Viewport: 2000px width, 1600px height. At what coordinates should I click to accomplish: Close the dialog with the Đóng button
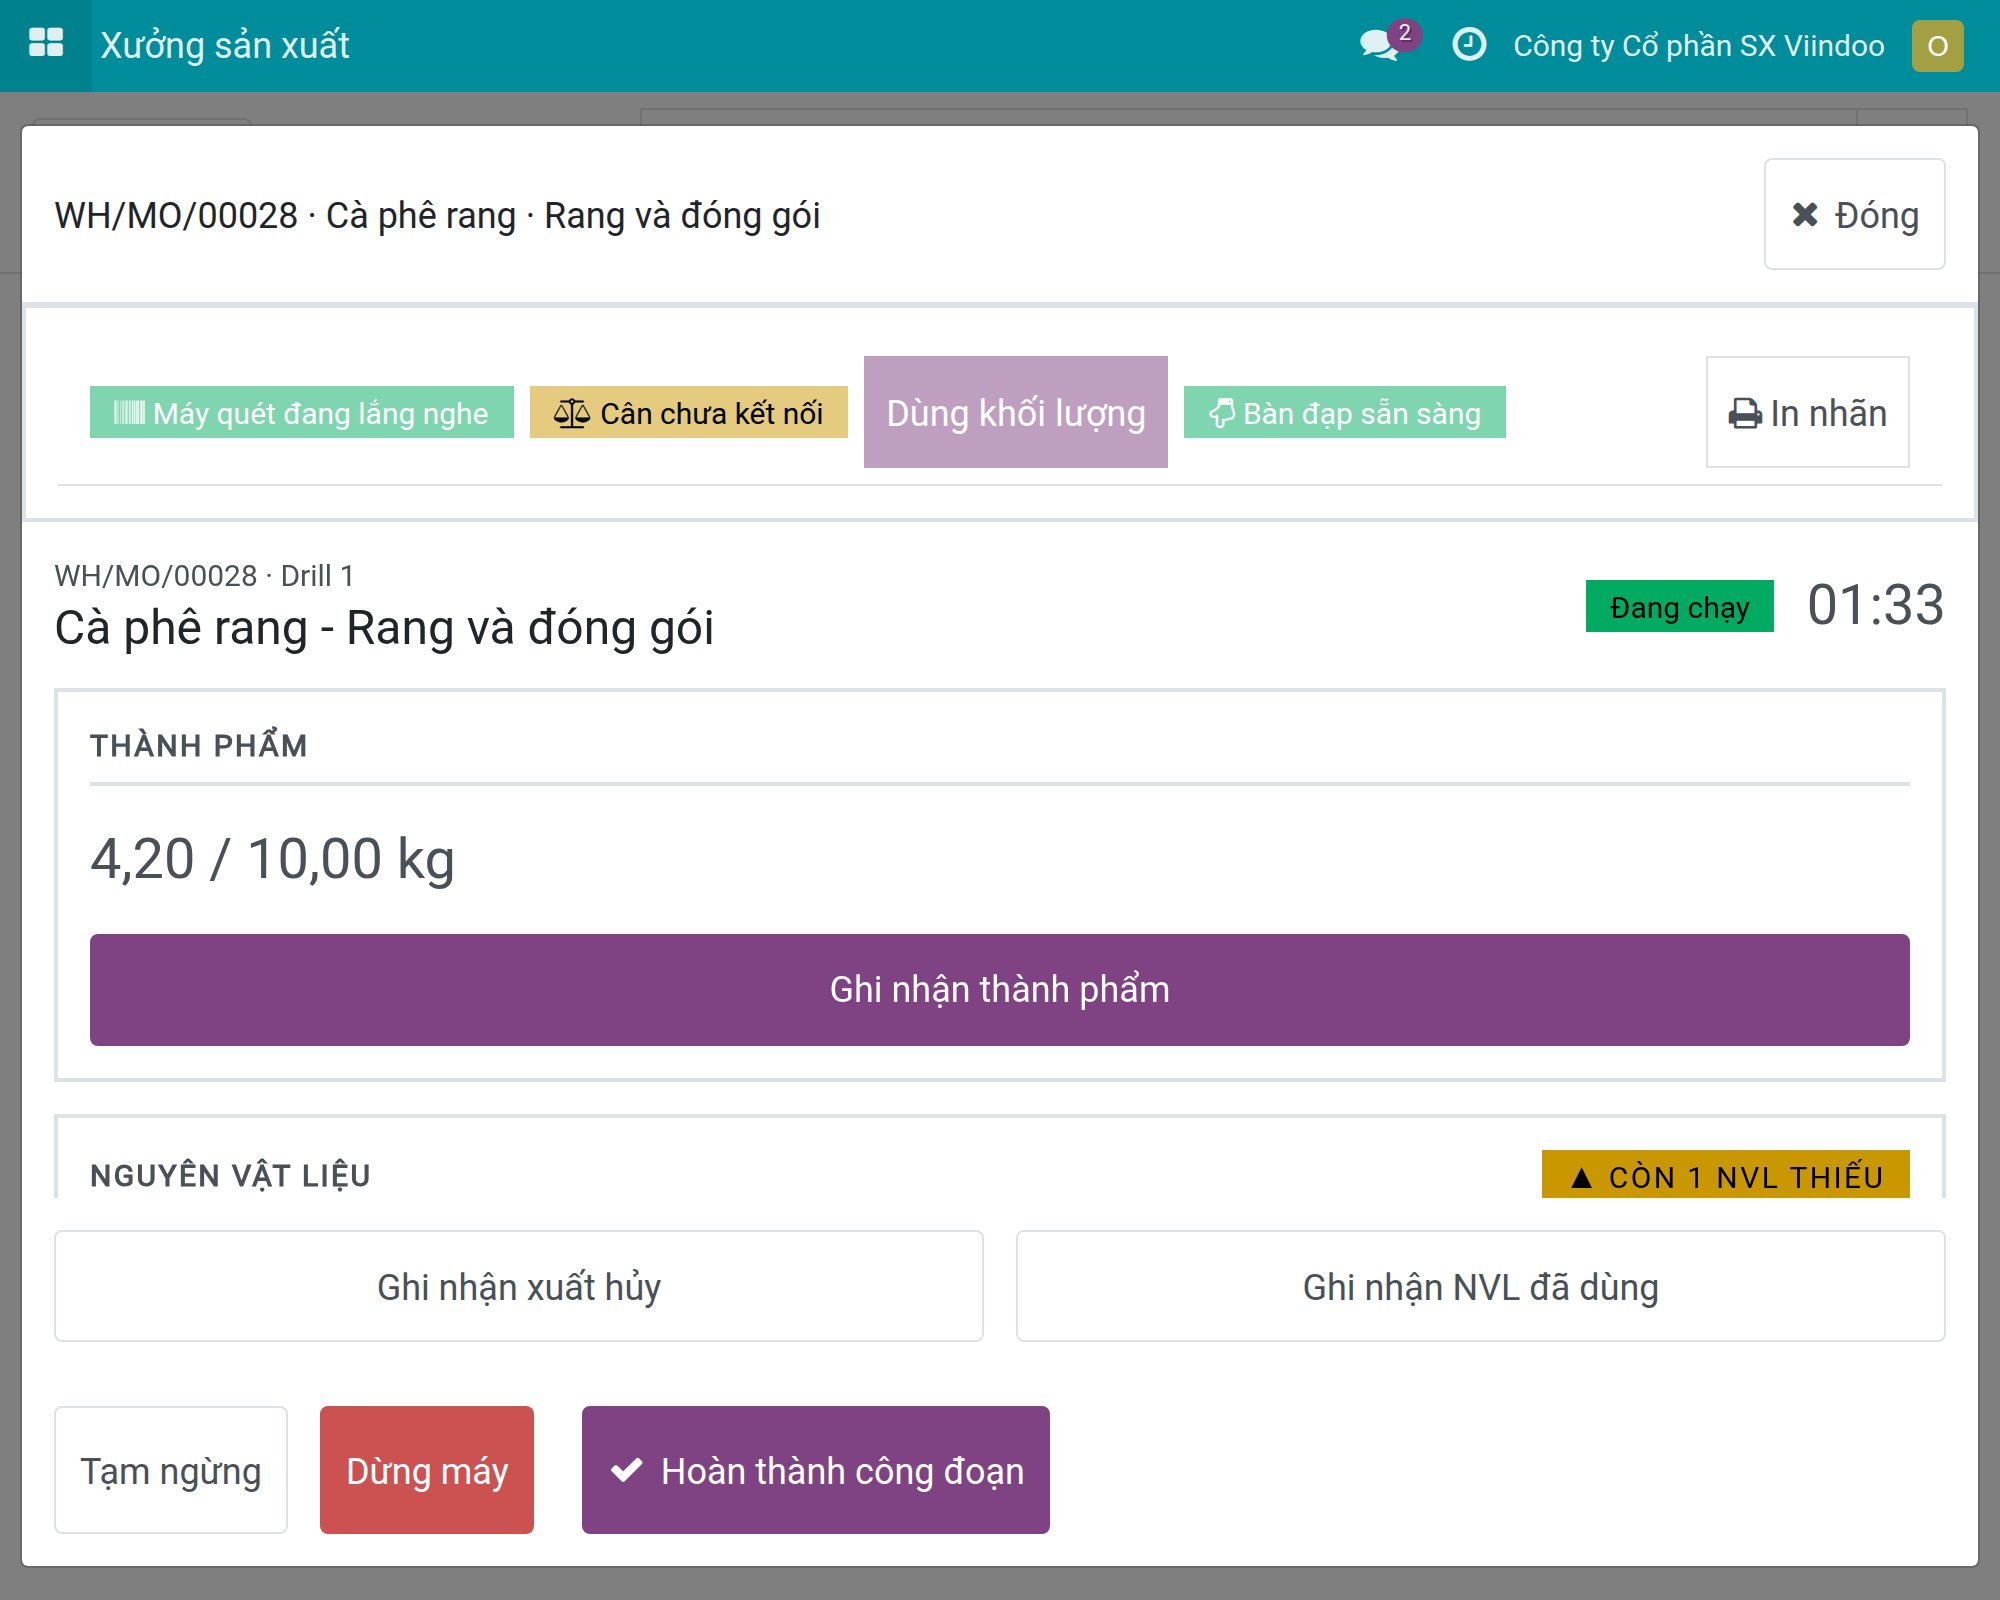1854,214
